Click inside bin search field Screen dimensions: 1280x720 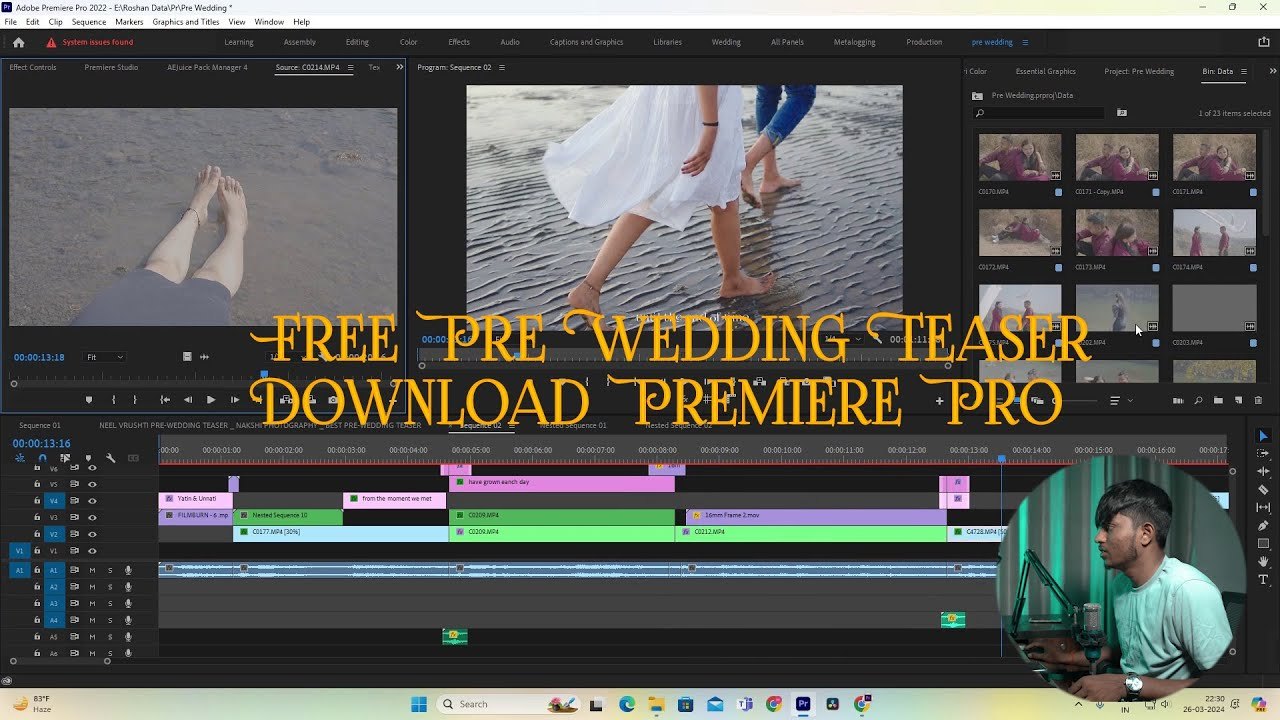pos(1040,113)
